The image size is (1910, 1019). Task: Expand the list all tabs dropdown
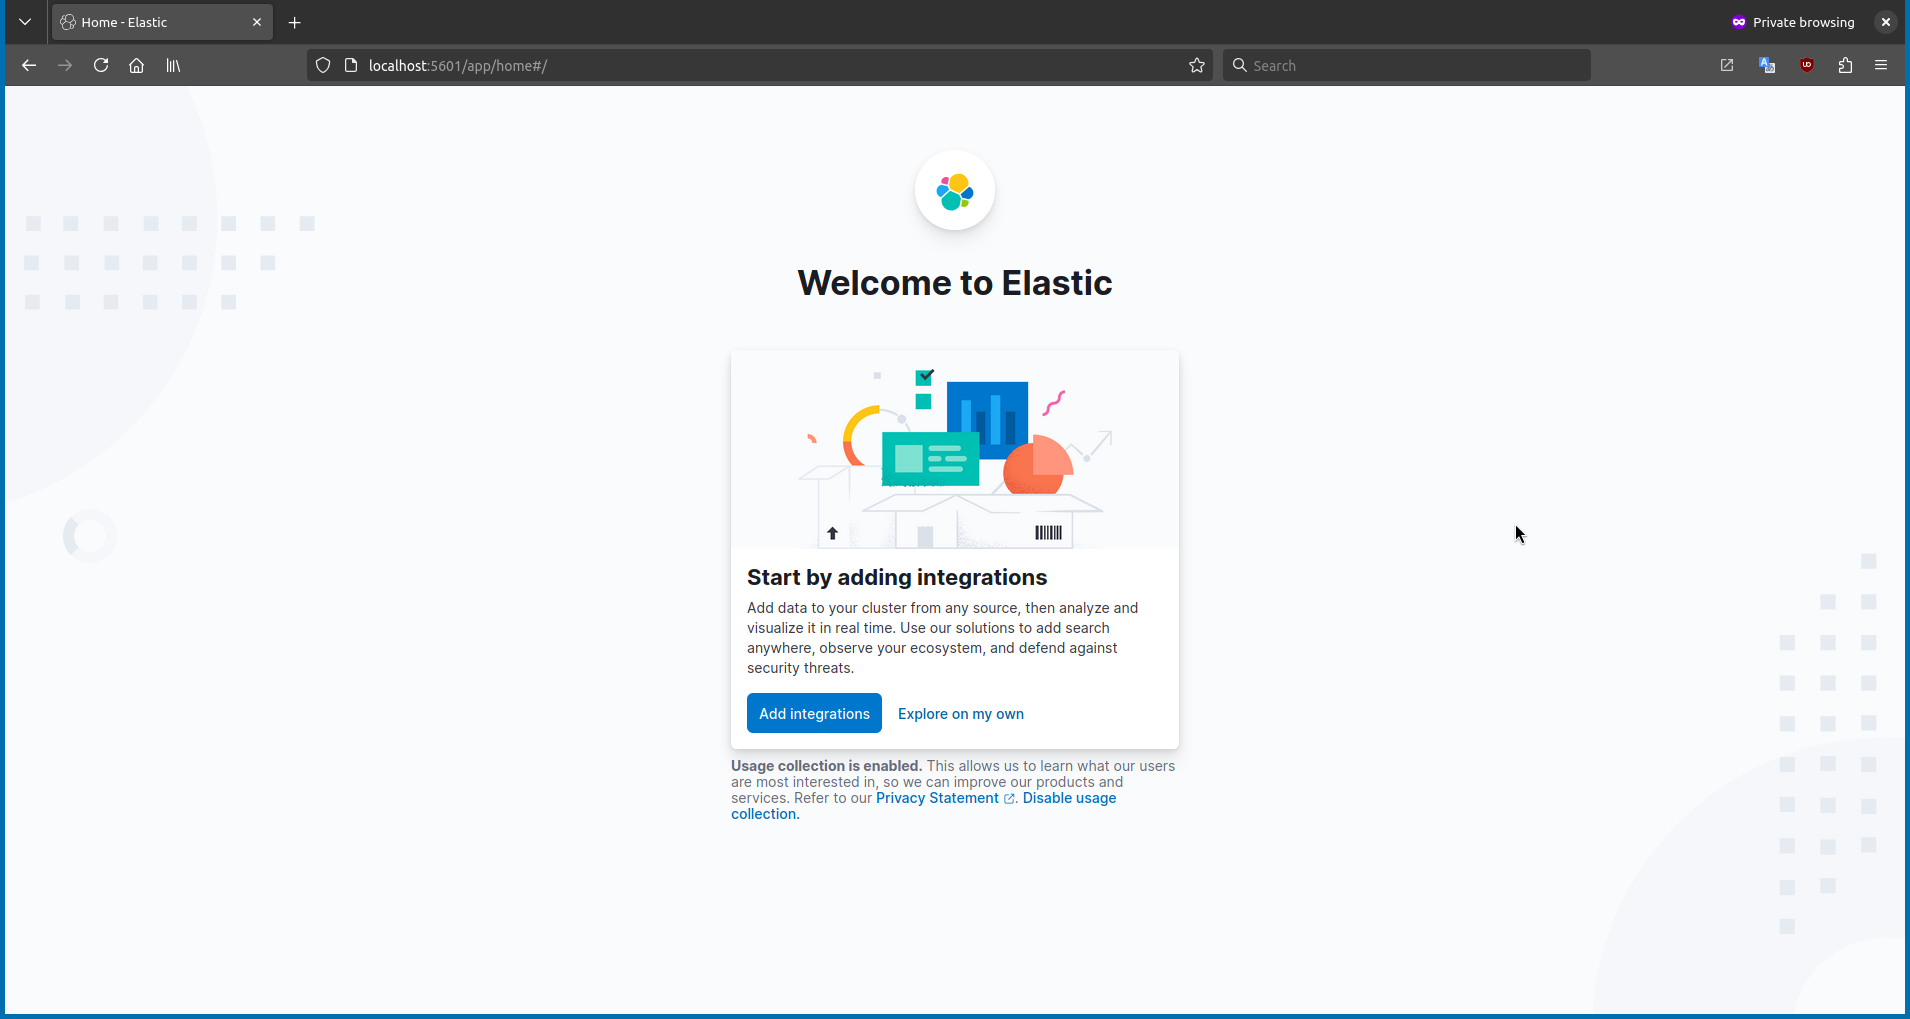25,22
